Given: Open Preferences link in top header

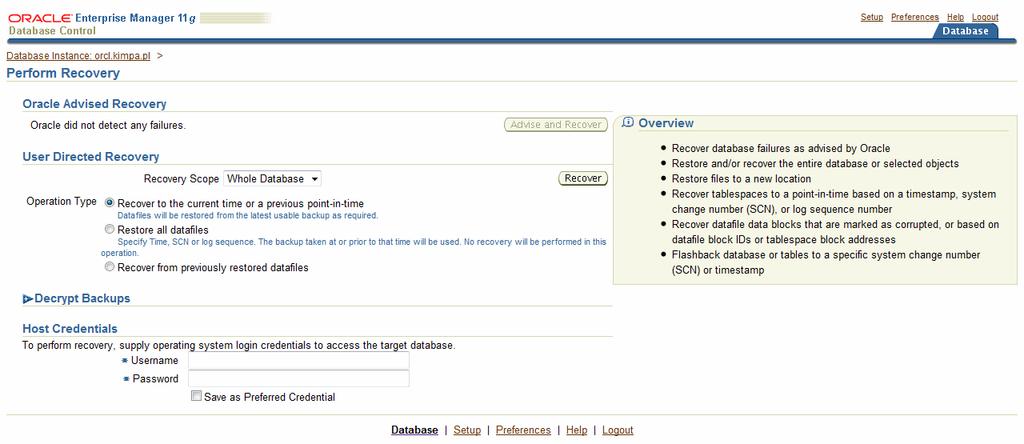Looking at the screenshot, I should point(915,17).
